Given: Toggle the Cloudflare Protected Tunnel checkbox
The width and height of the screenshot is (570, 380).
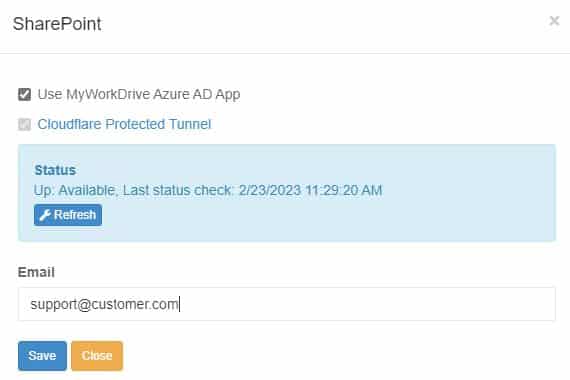Looking at the screenshot, I should click(x=24, y=124).
